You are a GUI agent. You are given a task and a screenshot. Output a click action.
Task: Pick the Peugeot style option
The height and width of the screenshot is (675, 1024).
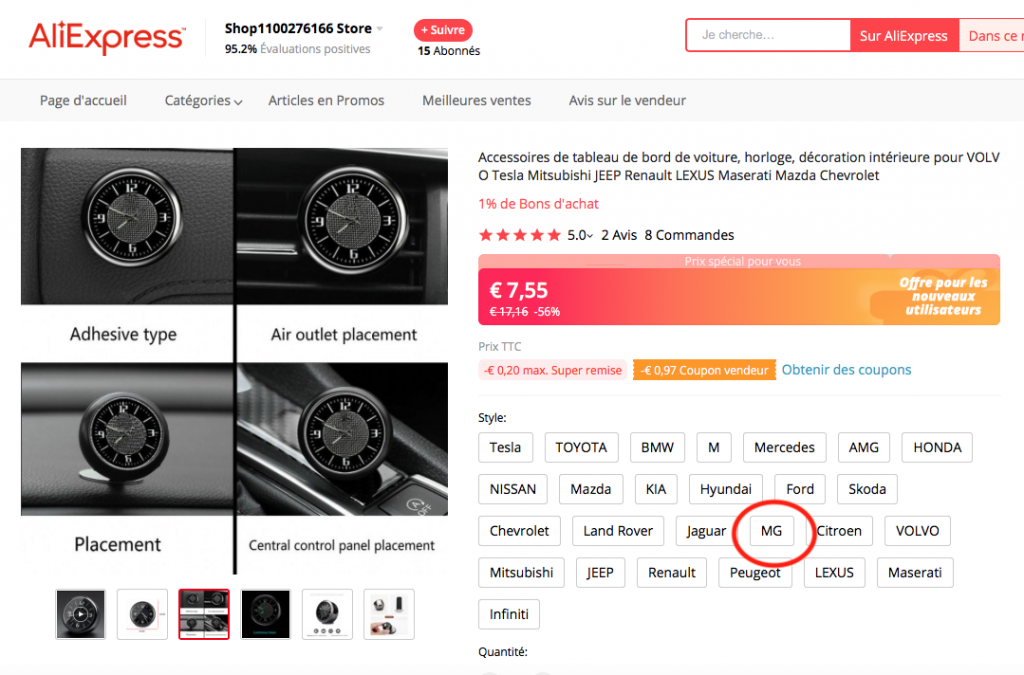click(x=755, y=573)
